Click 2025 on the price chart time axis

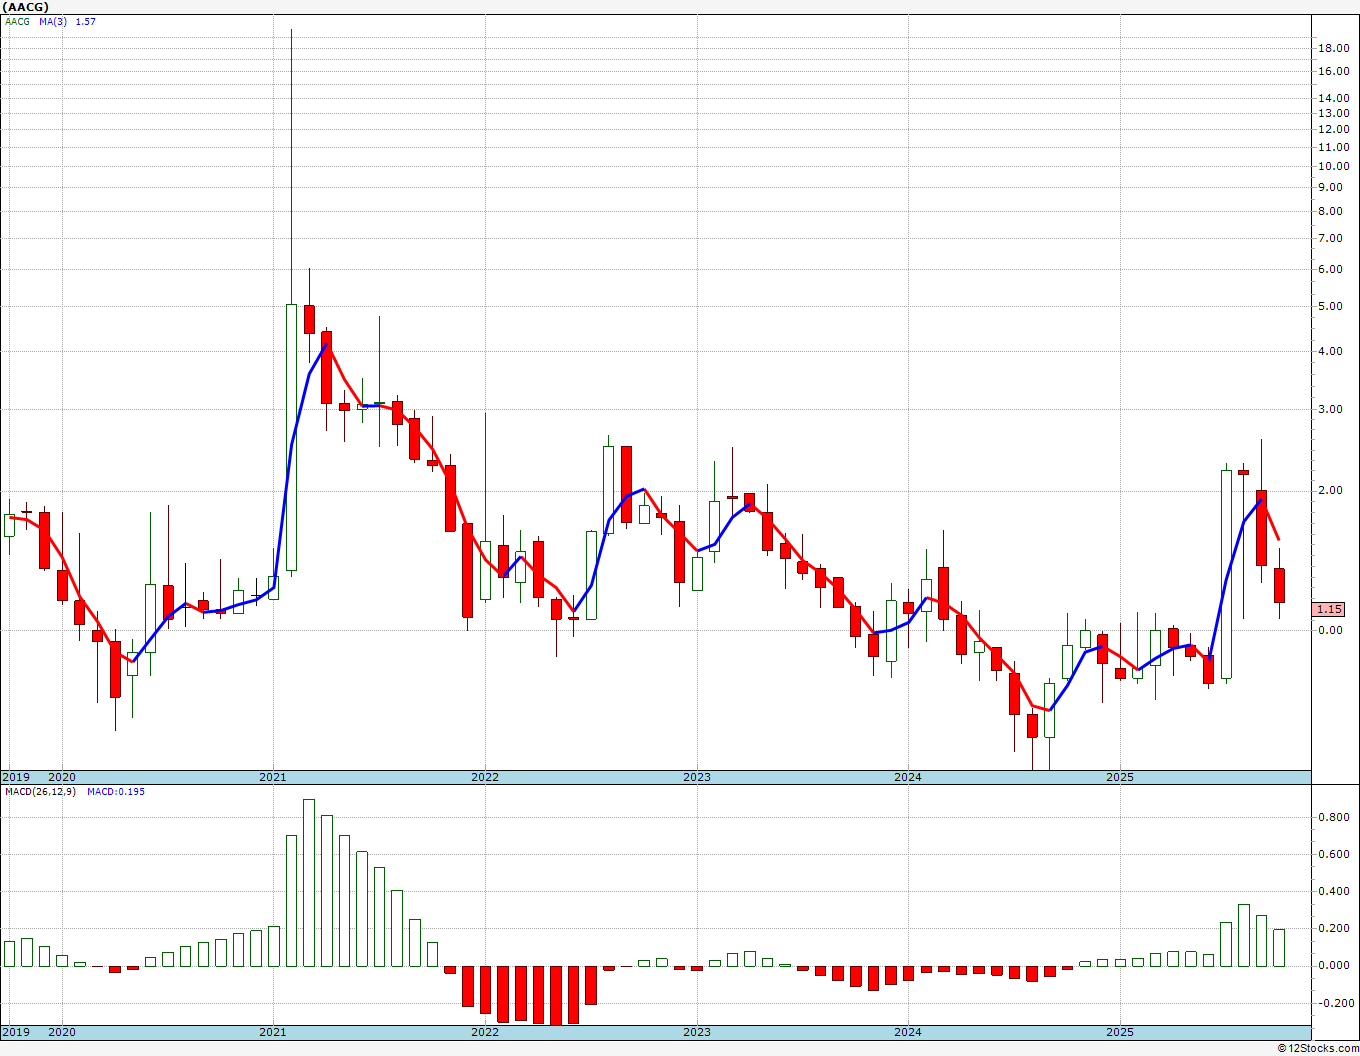(x=1120, y=777)
